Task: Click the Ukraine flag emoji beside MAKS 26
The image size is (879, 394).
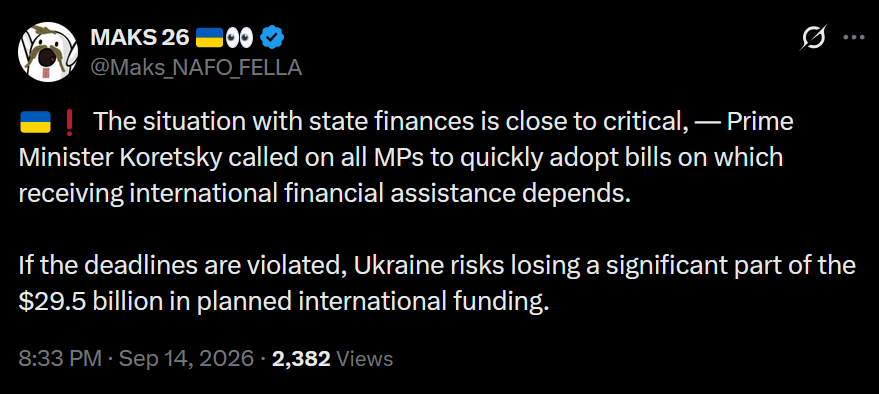Action: 210,38
